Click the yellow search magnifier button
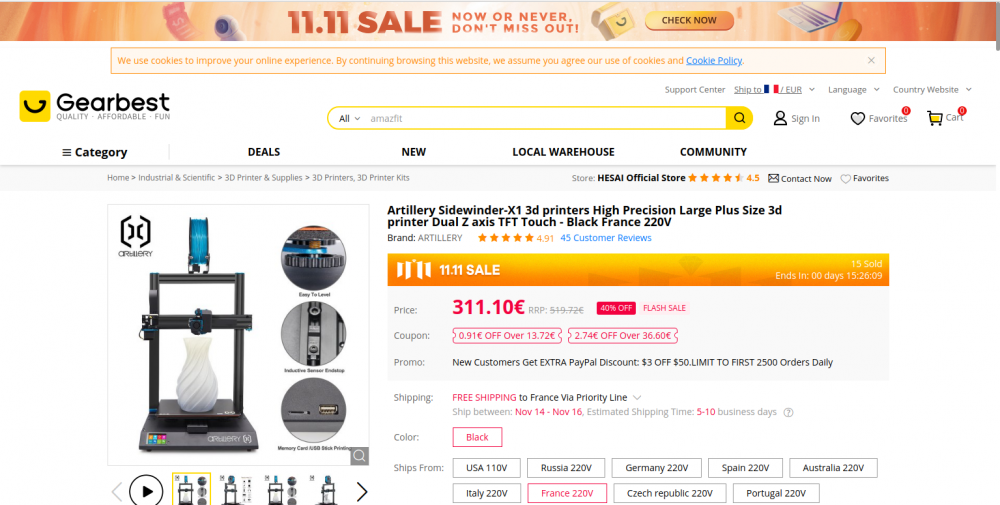The height and width of the screenshot is (505, 1000). click(x=739, y=118)
